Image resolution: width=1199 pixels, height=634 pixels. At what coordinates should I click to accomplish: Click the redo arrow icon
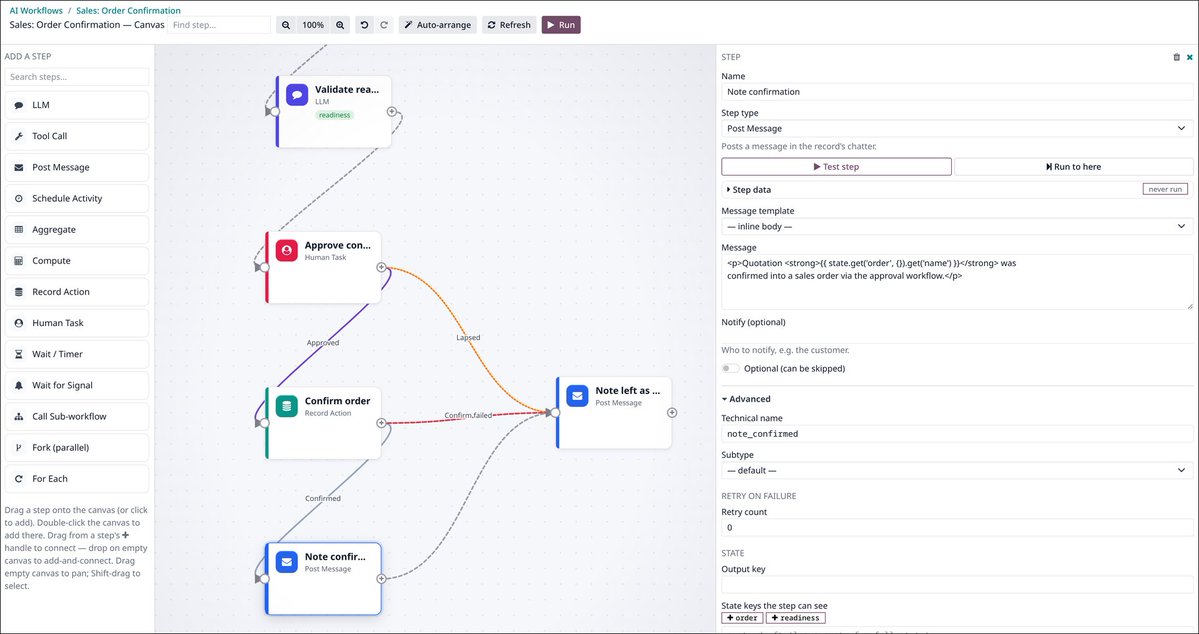[384, 25]
